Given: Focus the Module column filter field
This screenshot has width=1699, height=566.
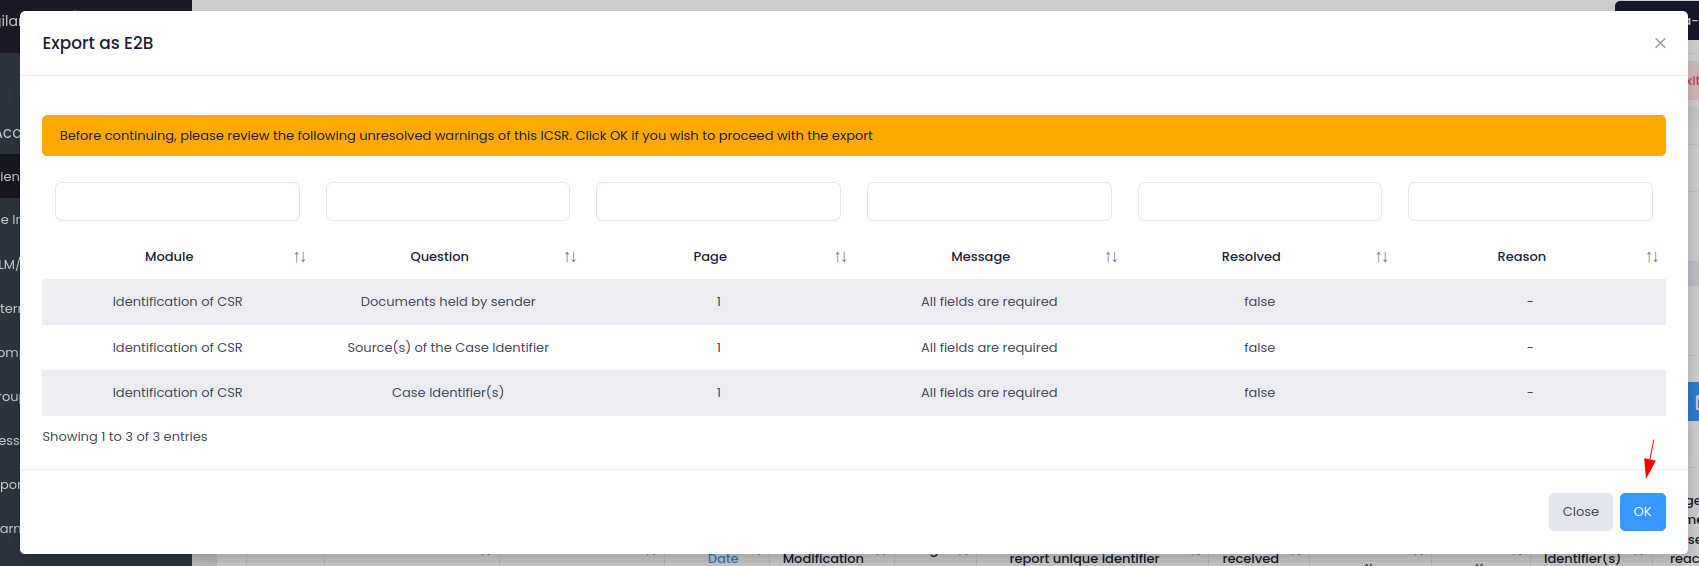Looking at the screenshot, I should click(x=177, y=201).
